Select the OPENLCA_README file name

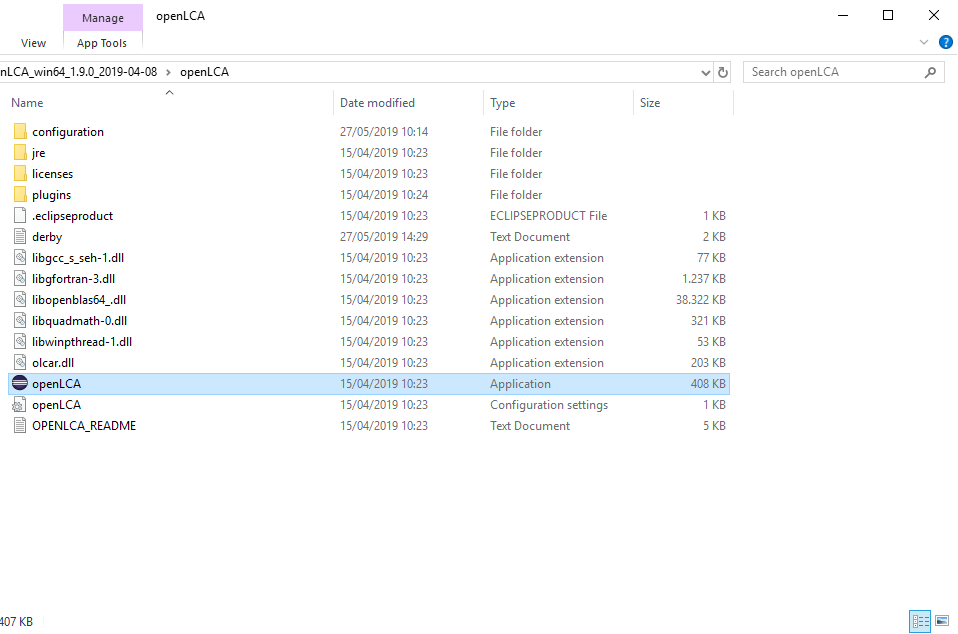click(x=84, y=426)
